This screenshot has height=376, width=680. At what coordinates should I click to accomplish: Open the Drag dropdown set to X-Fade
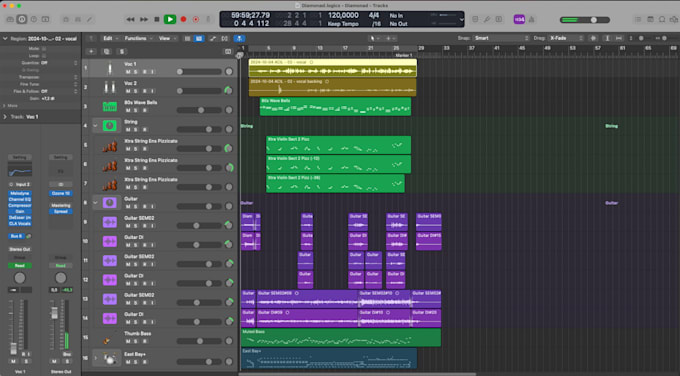click(x=566, y=38)
